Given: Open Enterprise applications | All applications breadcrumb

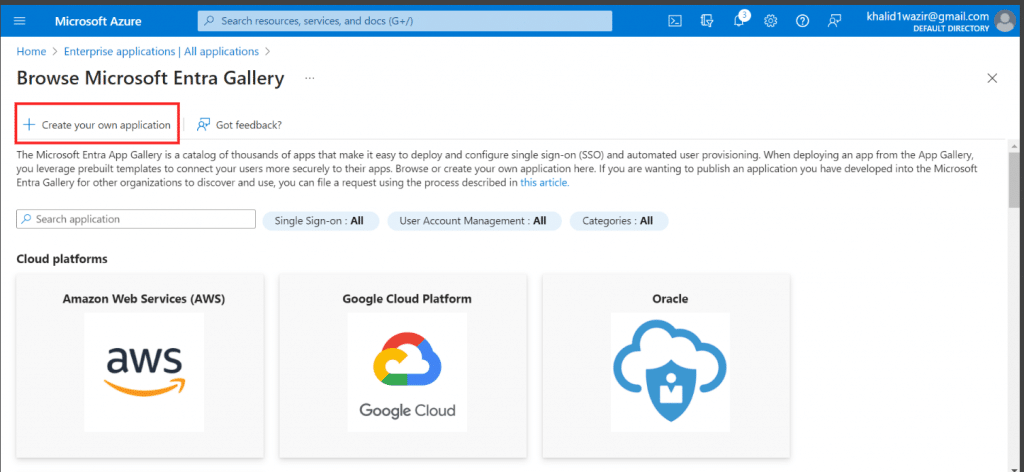Looking at the screenshot, I should (161, 51).
